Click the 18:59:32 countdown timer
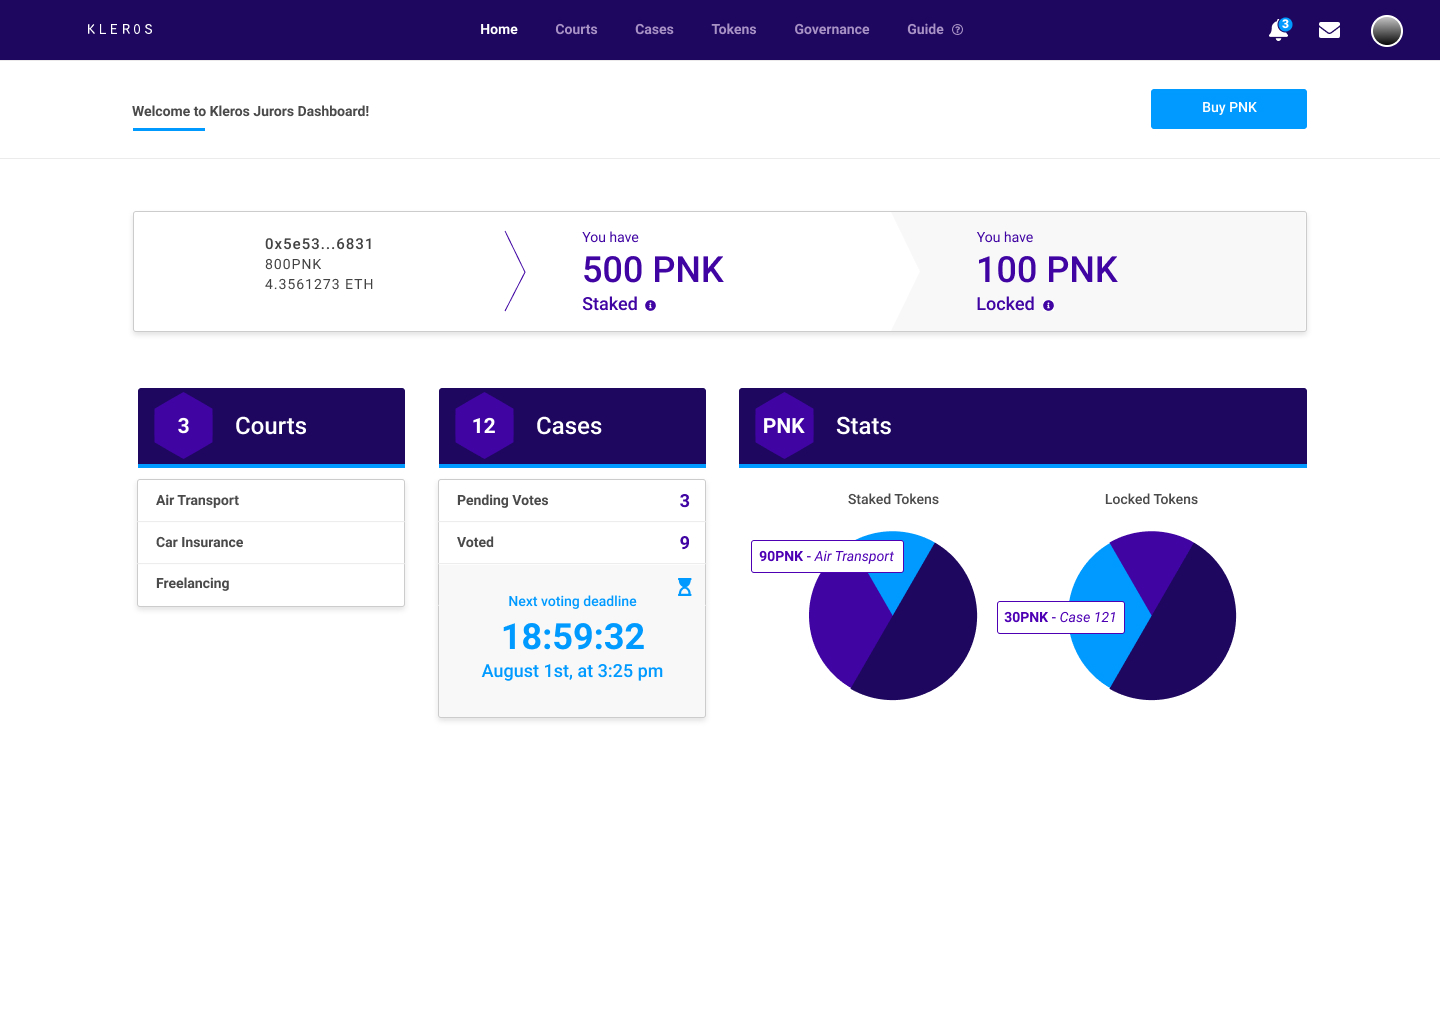1440x1024 pixels. point(573,637)
